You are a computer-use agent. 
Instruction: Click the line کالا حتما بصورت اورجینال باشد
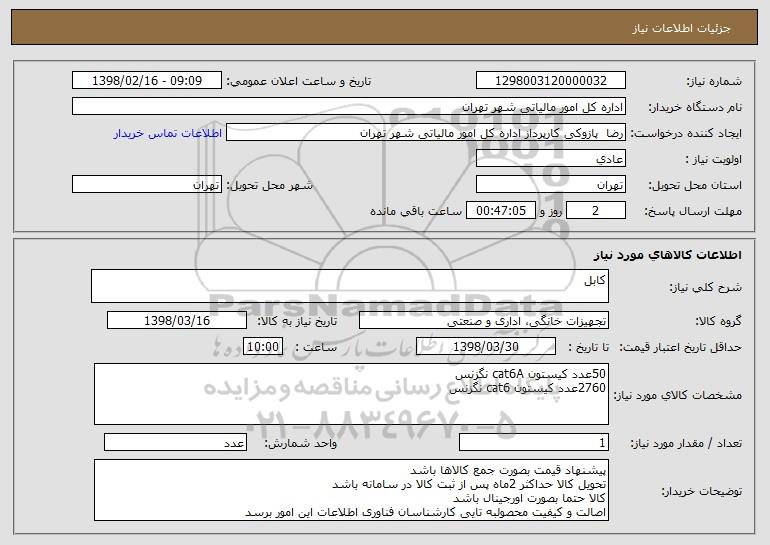click(530, 498)
